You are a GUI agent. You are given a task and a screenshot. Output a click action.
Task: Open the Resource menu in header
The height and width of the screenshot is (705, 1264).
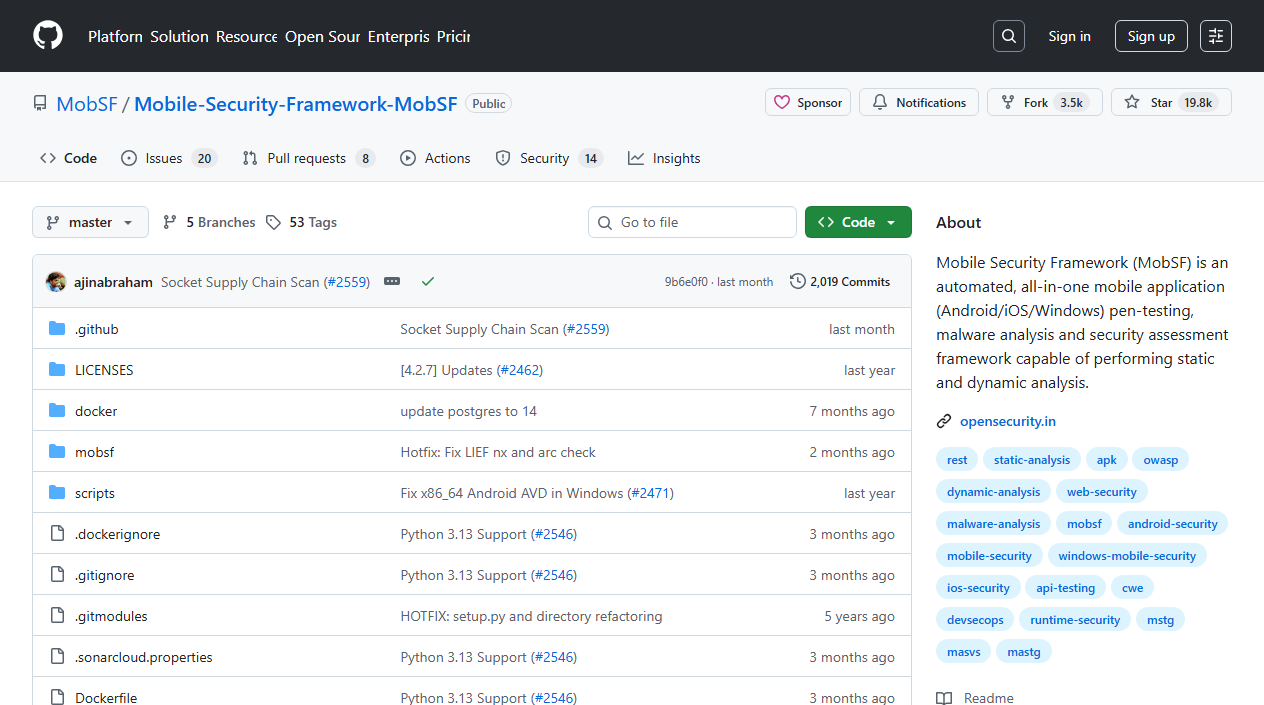tap(247, 36)
